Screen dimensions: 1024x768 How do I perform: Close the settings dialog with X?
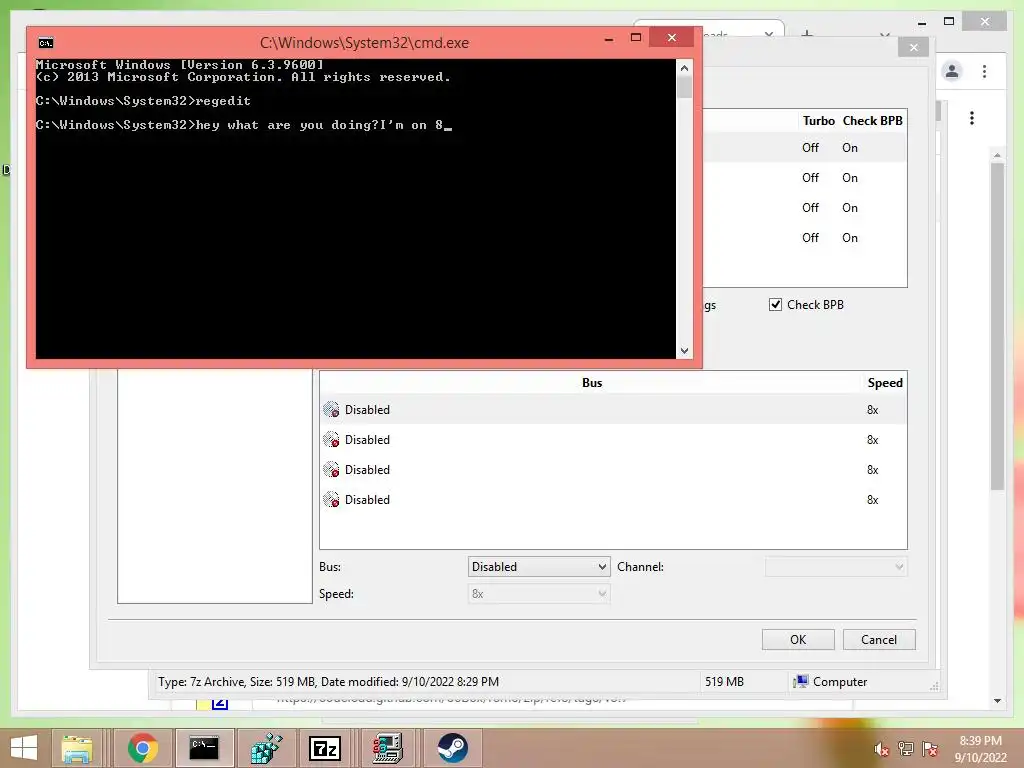coord(914,48)
